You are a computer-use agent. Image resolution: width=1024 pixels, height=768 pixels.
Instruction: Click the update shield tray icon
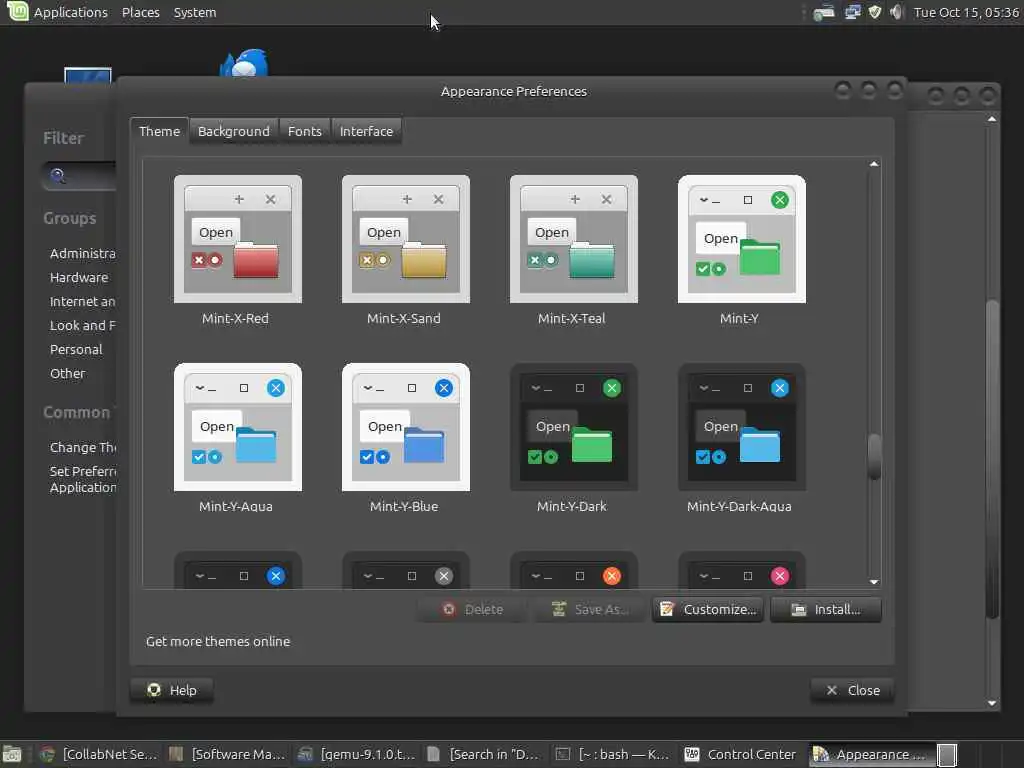tap(875, 12)
